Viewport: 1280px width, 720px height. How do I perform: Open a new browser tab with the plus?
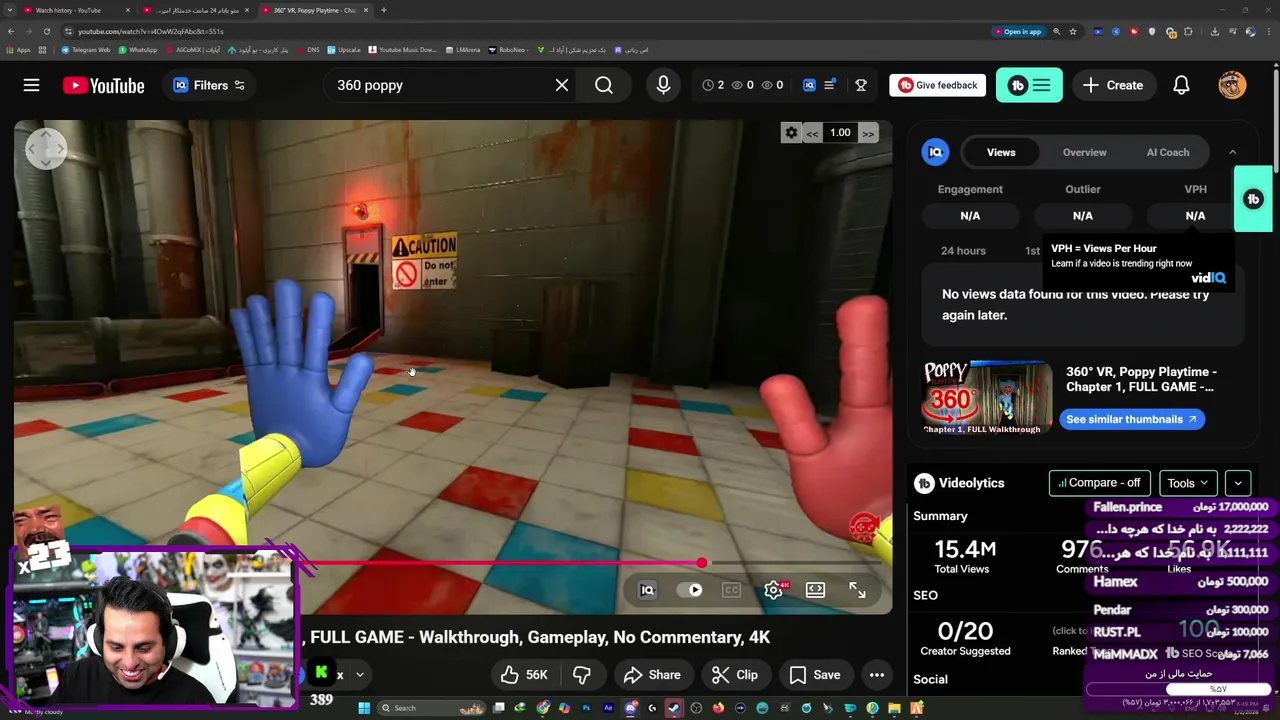384,10
